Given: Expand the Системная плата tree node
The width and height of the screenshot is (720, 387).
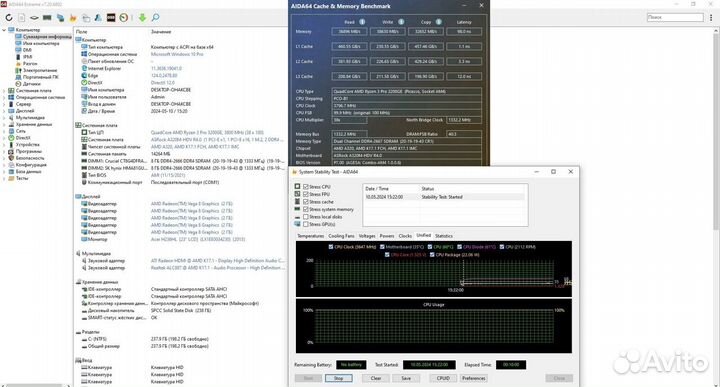Looking at the screenshot, I should pyautogui.click(x=4, y=90).
